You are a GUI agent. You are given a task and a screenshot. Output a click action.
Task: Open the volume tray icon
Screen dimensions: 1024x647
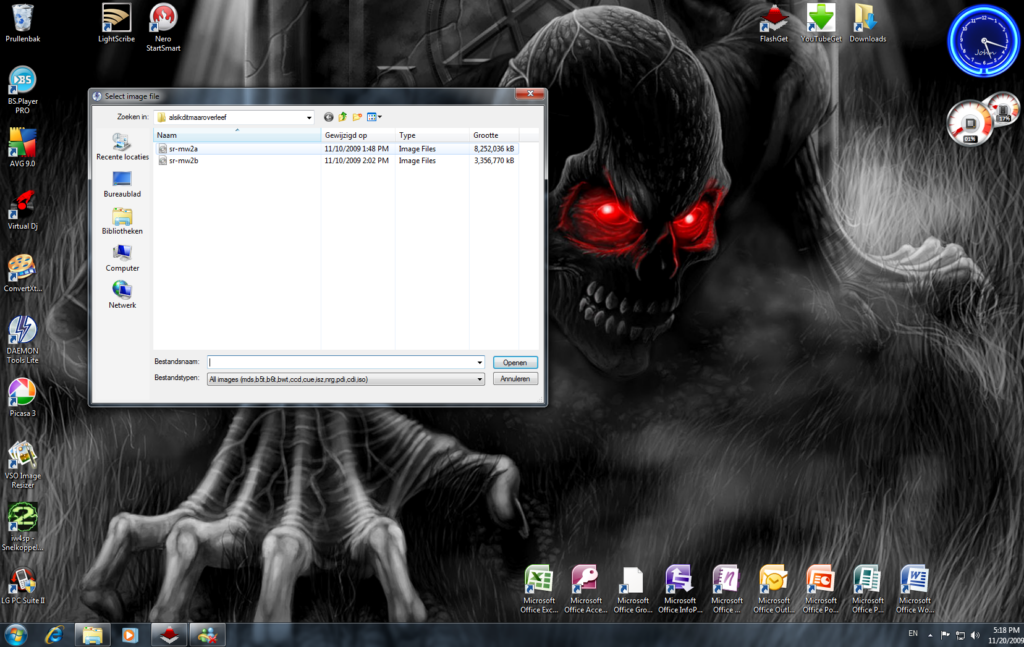click(x=975, y=635)
